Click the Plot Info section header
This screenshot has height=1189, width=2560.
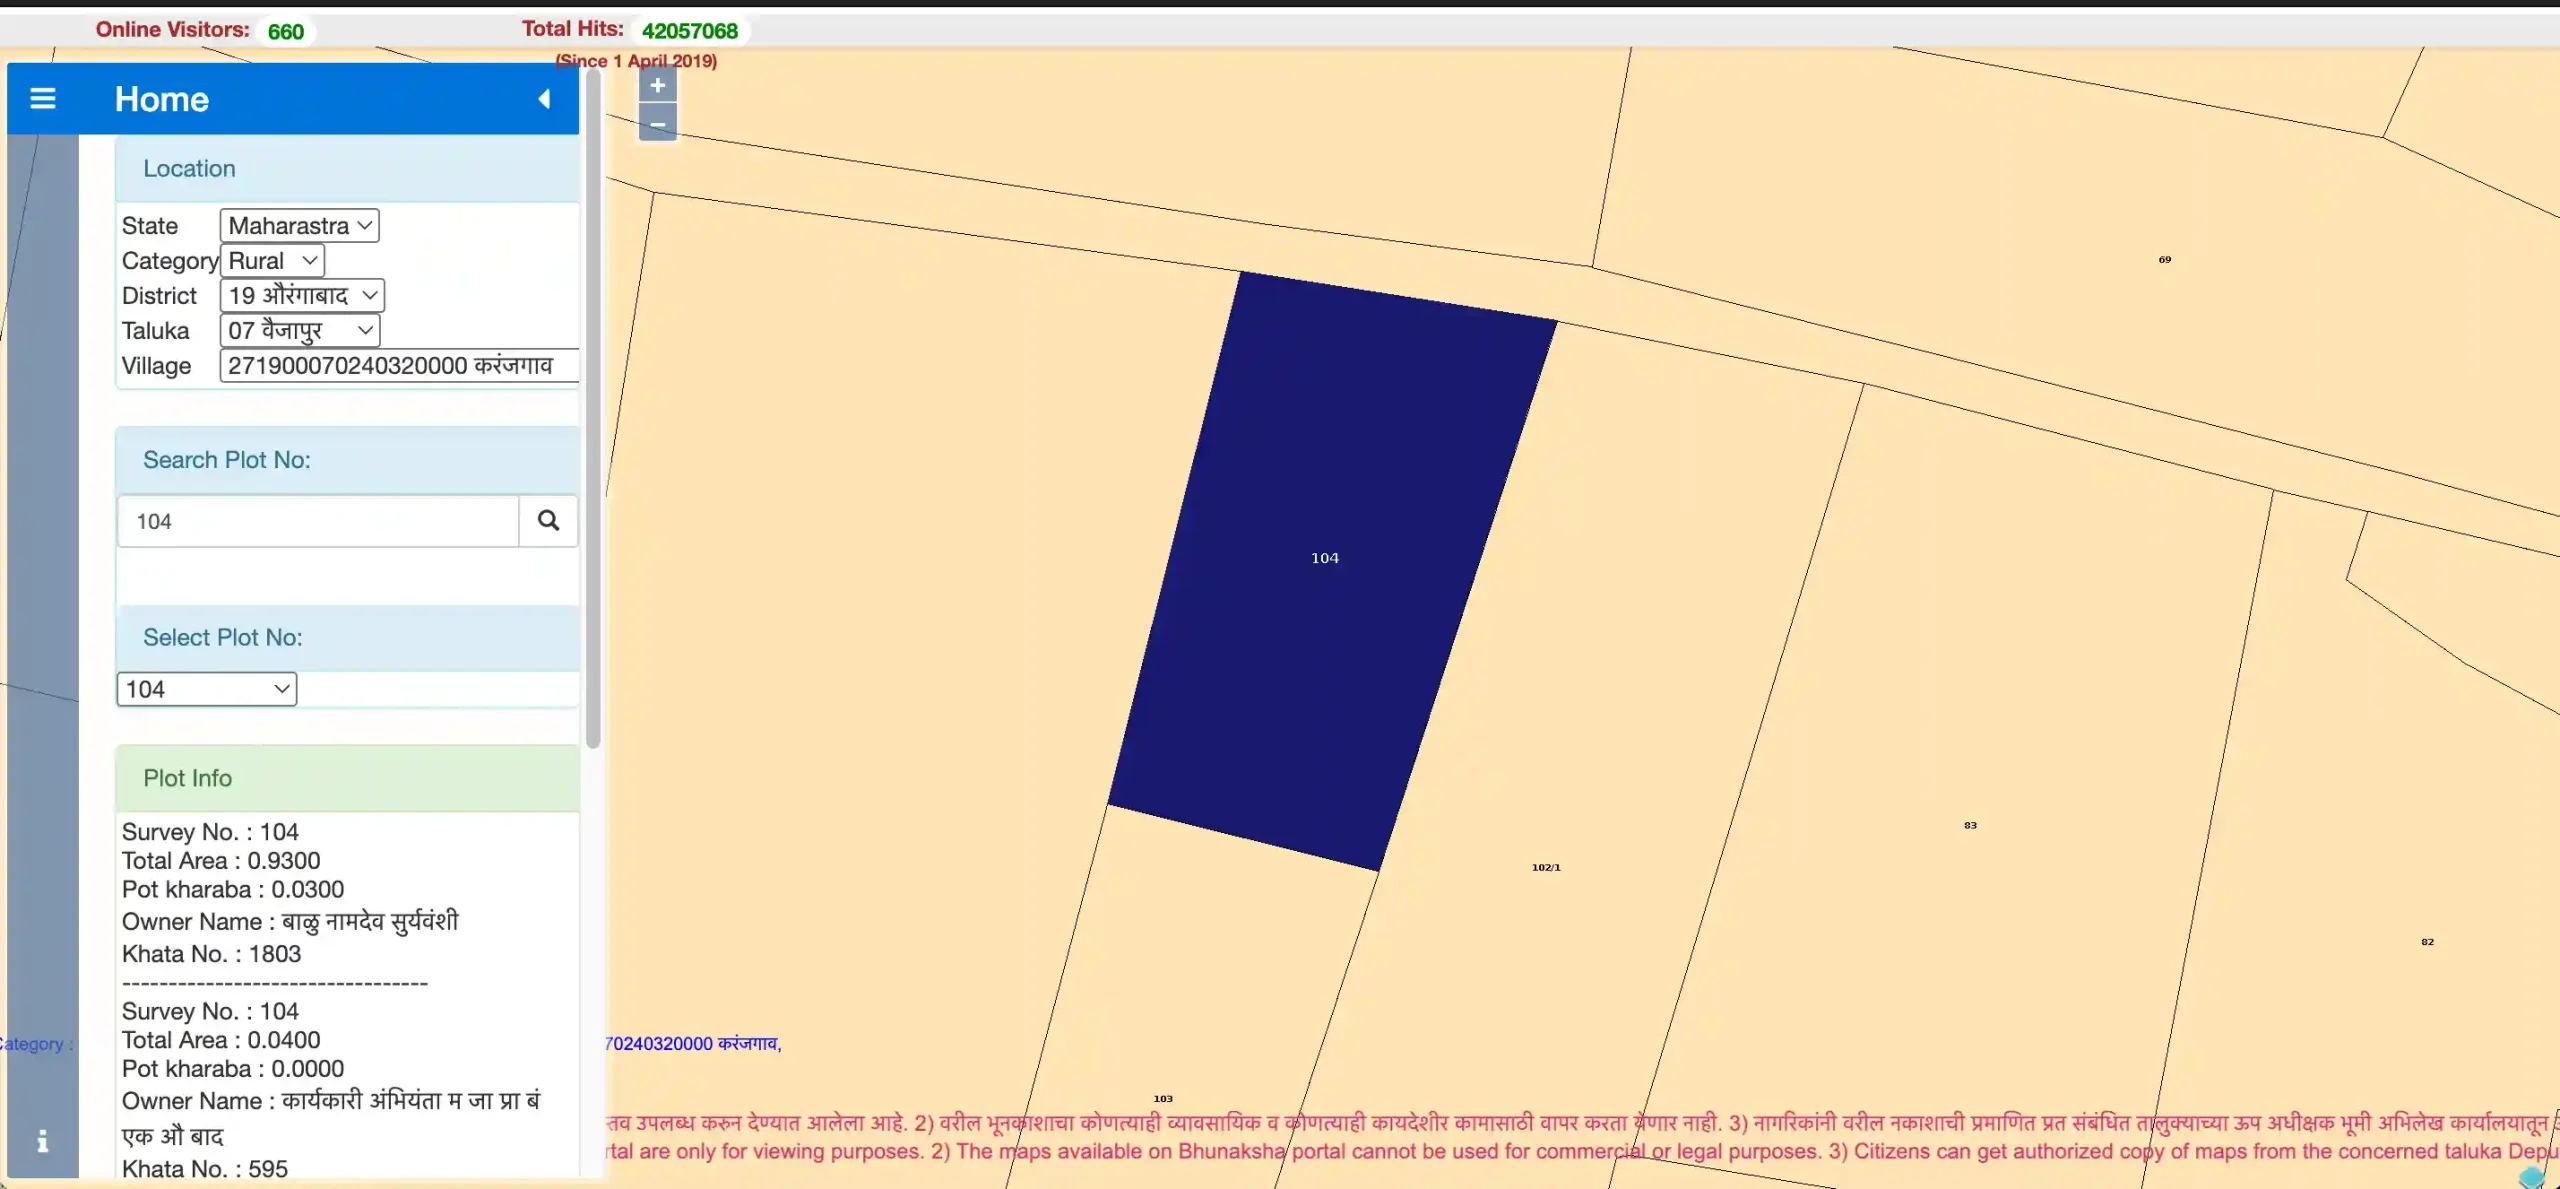[347, 778]
